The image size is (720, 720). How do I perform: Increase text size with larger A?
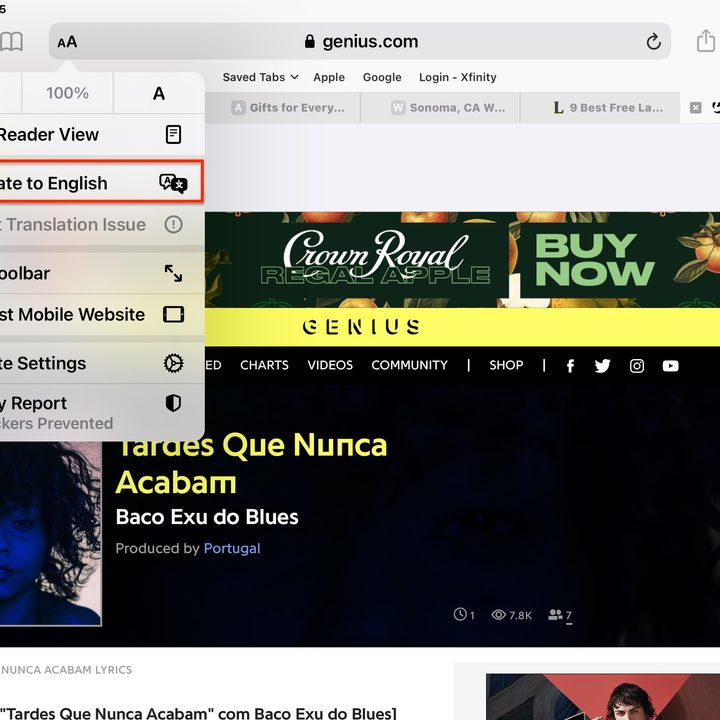click(159, 93)
